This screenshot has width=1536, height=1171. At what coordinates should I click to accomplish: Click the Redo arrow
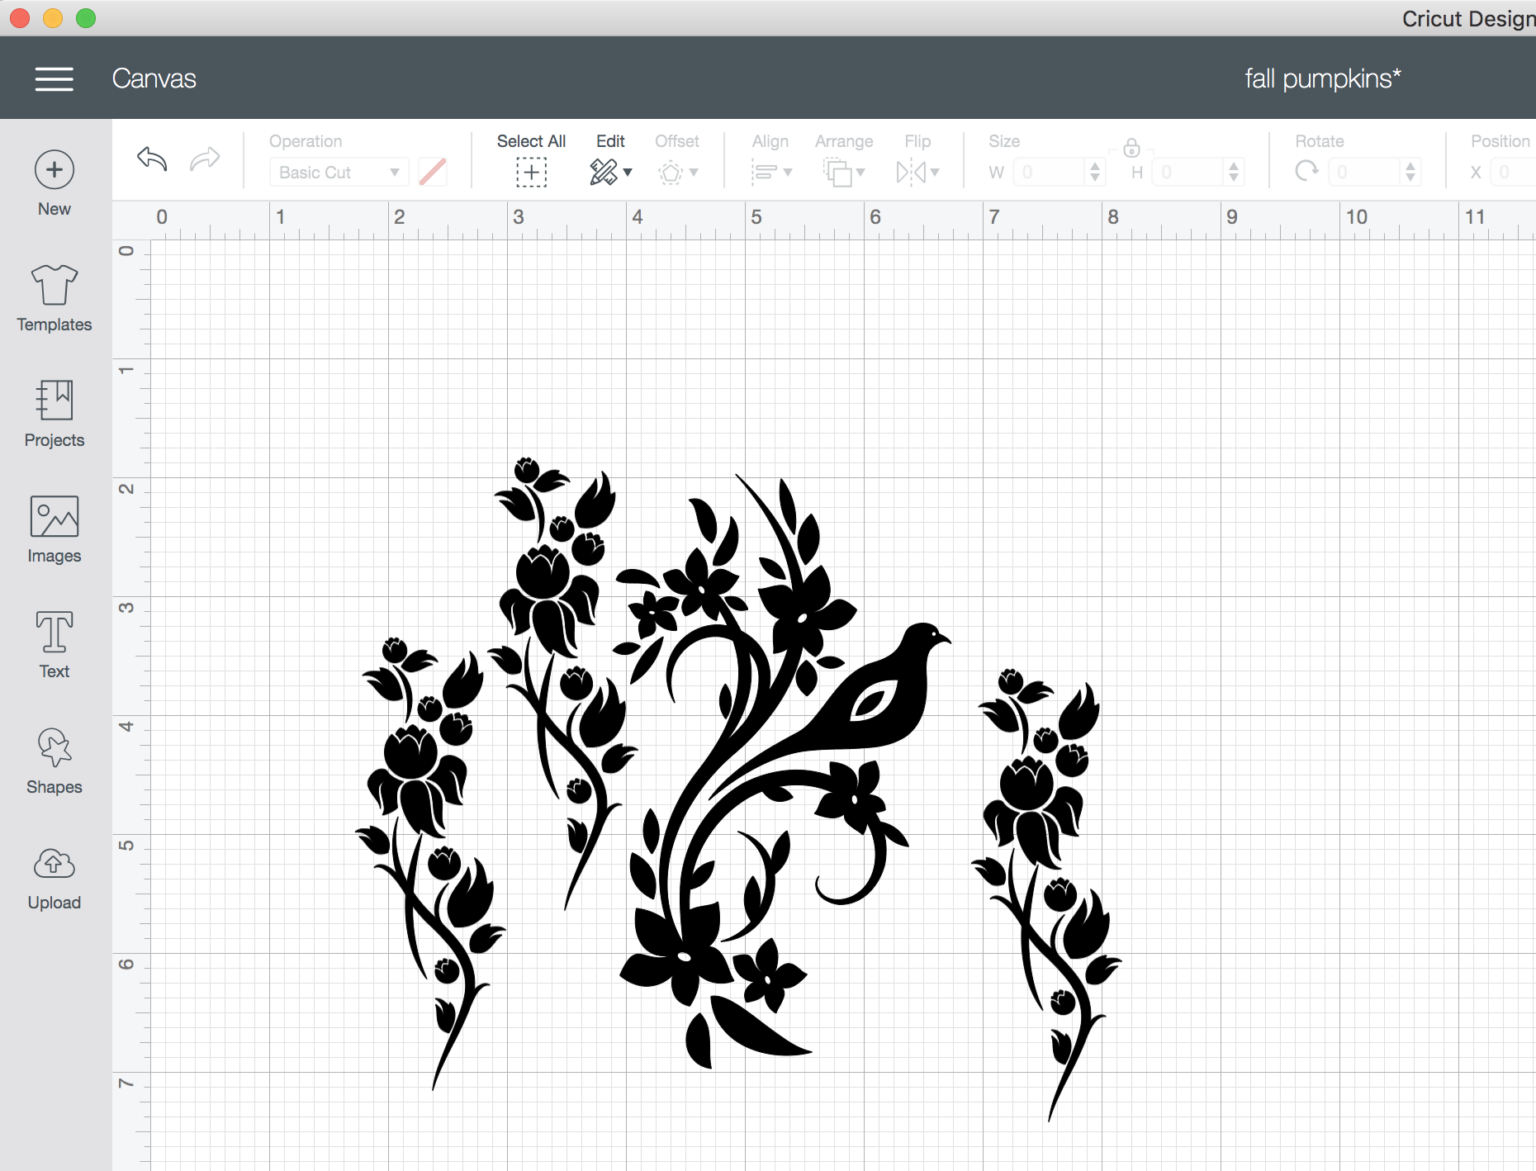click(x=205, y=159)
